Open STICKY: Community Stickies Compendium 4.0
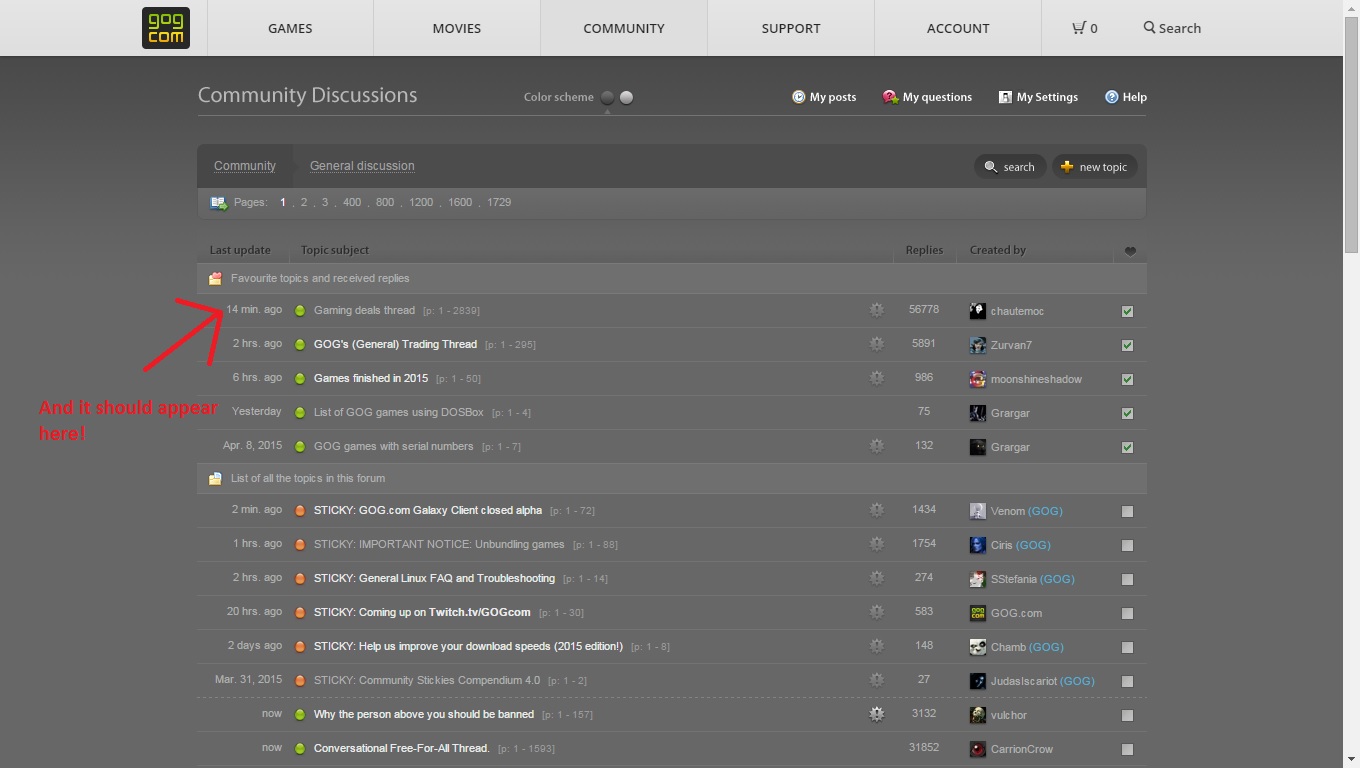1360x768 pixels. [427, 680]
